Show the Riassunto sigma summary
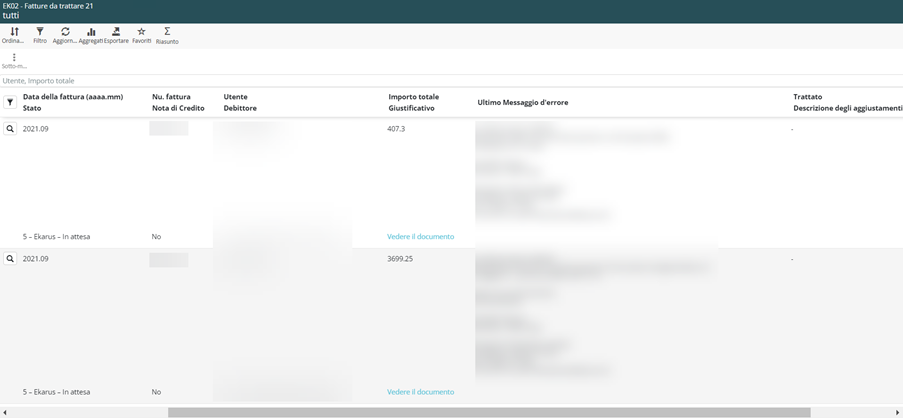The image size is (903, 418). coord(167,33)
